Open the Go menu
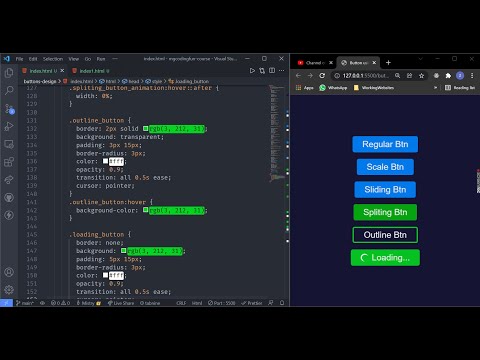The width and height of the screenshot is (480, 360). (x=88, y=59)
